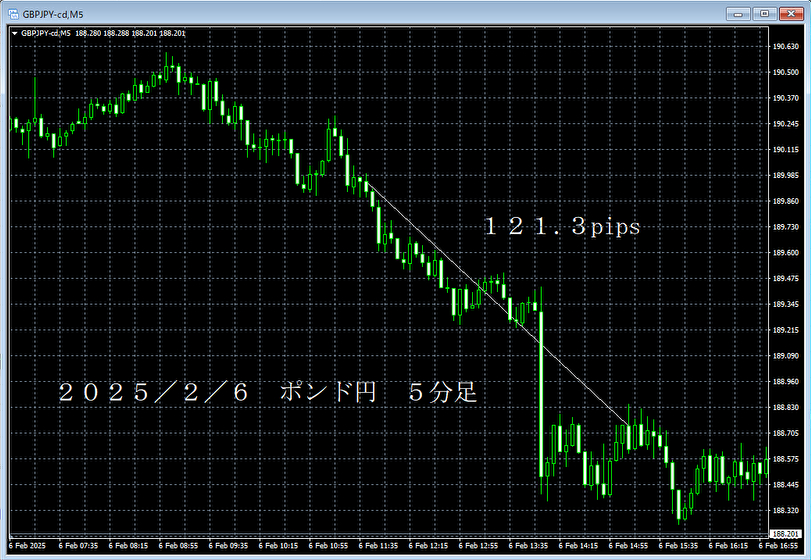Click the 6 Feb 11:35 time label

coord(378,546)
